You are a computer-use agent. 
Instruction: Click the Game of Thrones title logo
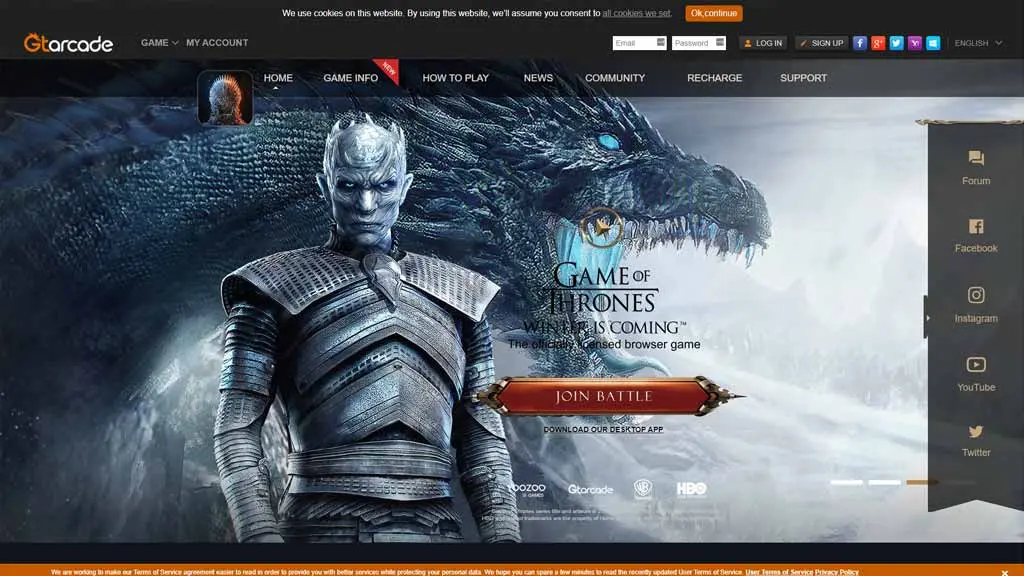pos(602,298)
